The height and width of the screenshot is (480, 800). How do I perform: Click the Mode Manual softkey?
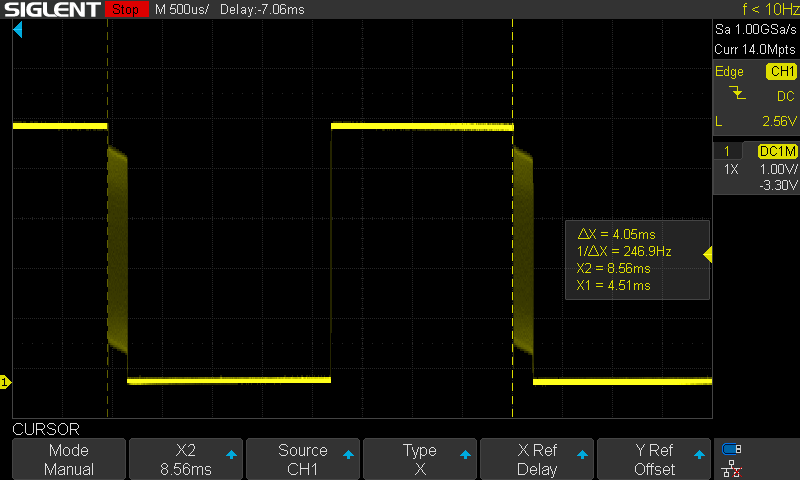[x=69, y=459]
